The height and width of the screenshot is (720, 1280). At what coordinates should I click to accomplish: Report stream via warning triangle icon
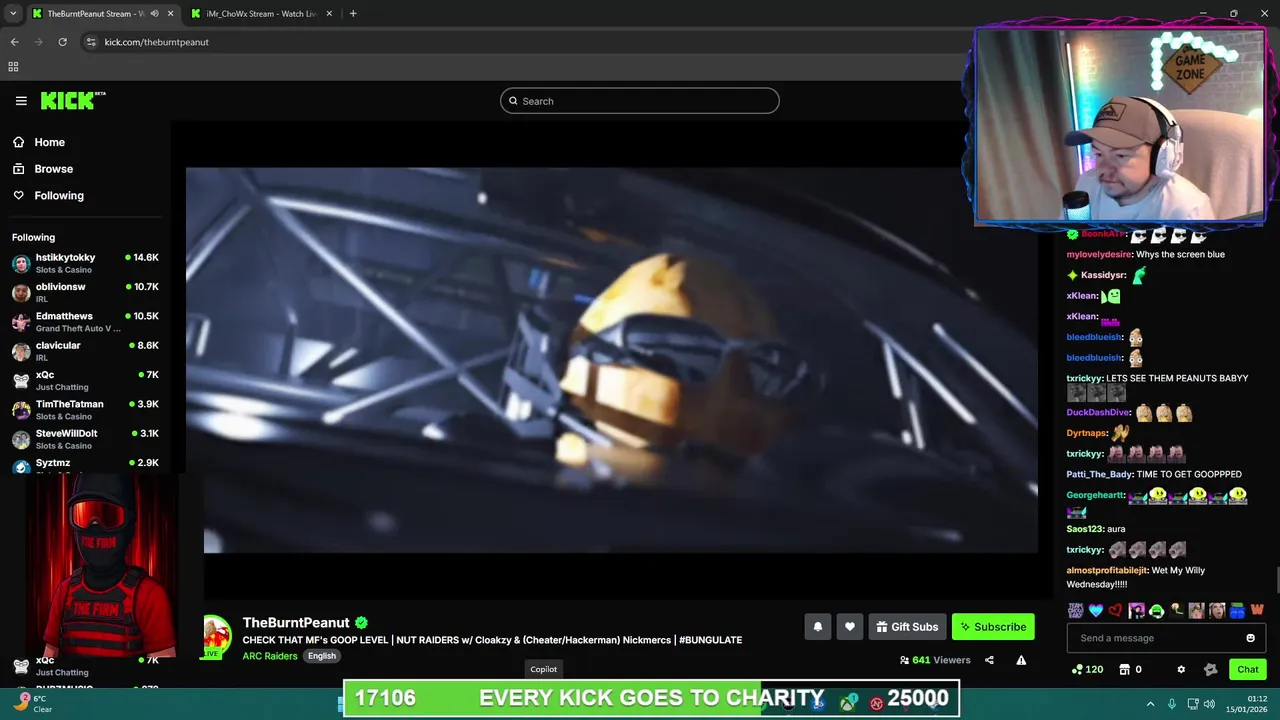coord(1021,660)
